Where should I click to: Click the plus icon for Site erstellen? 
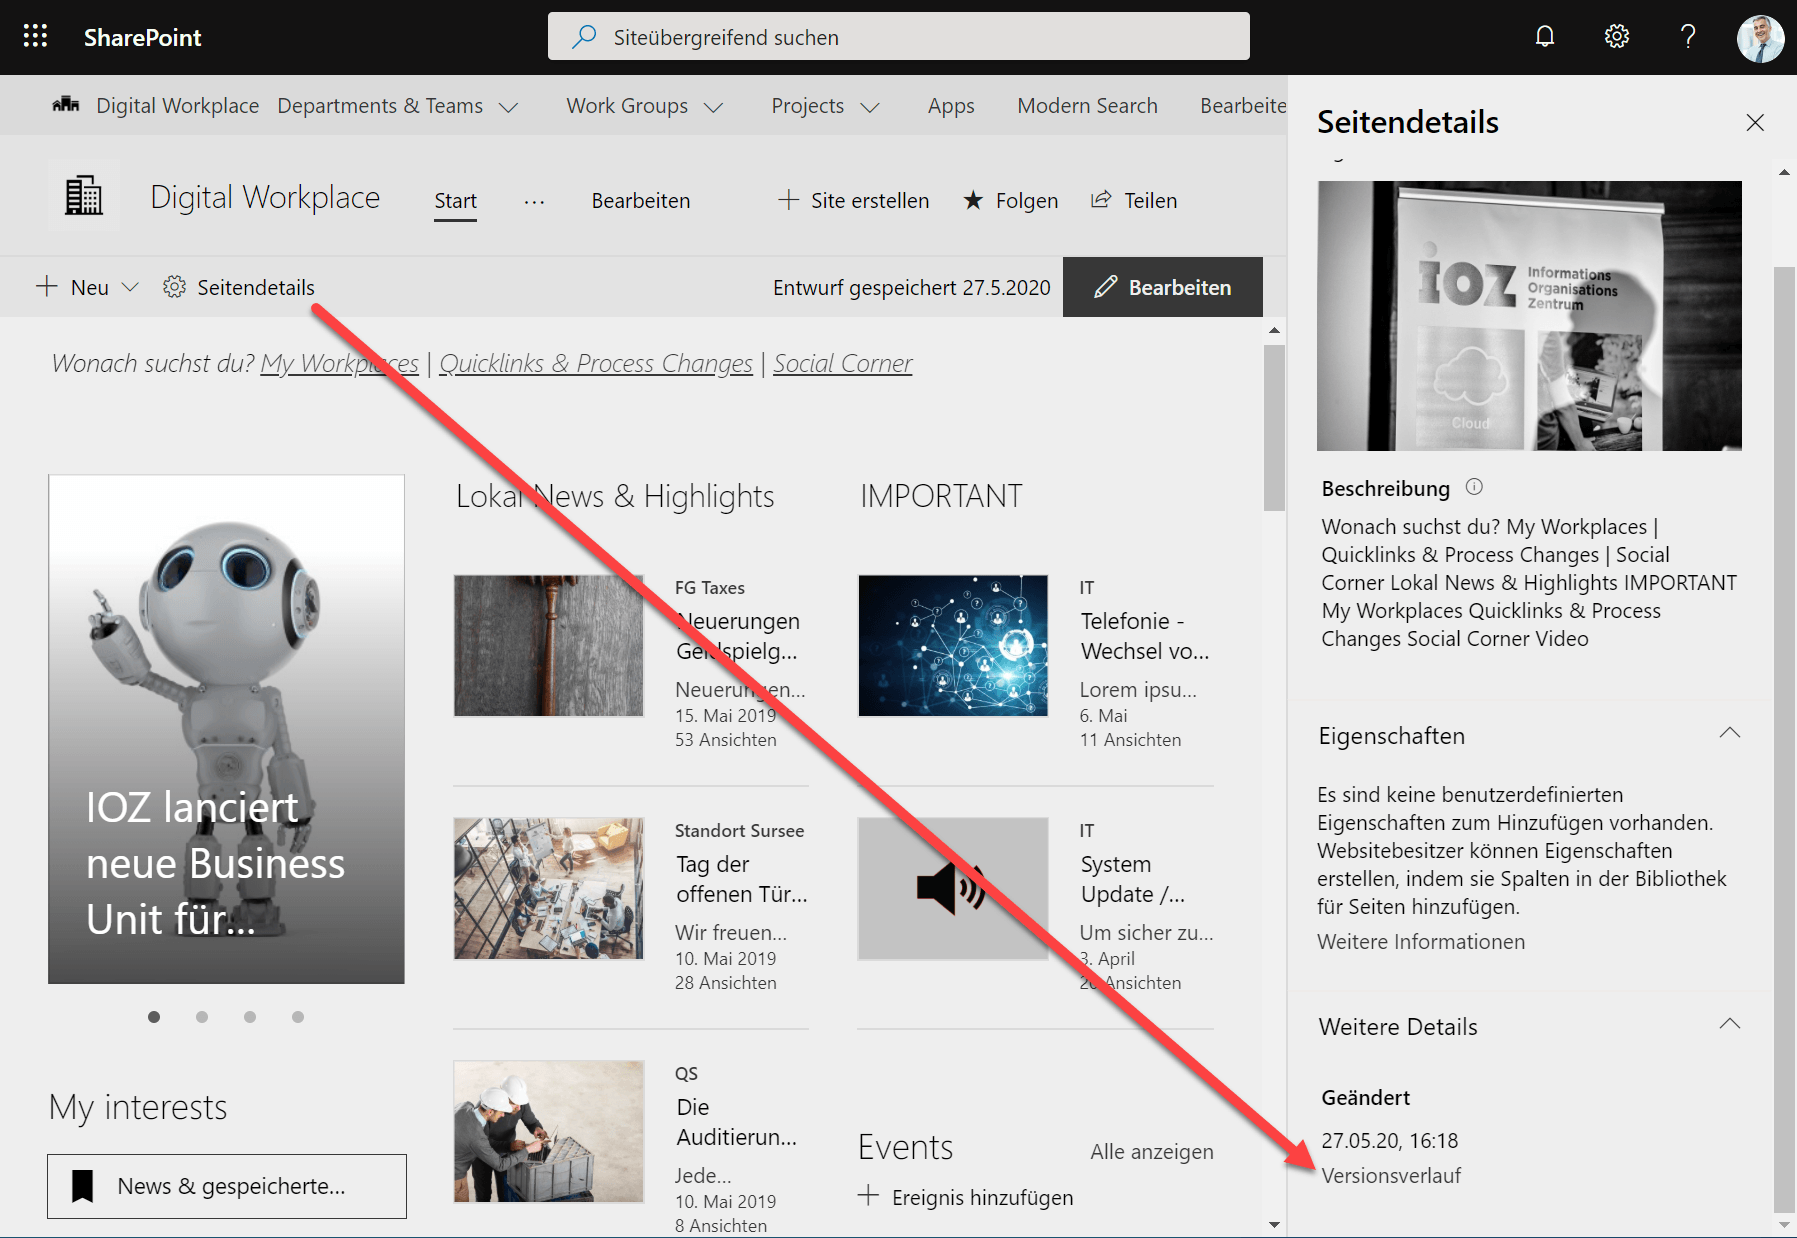789,200
